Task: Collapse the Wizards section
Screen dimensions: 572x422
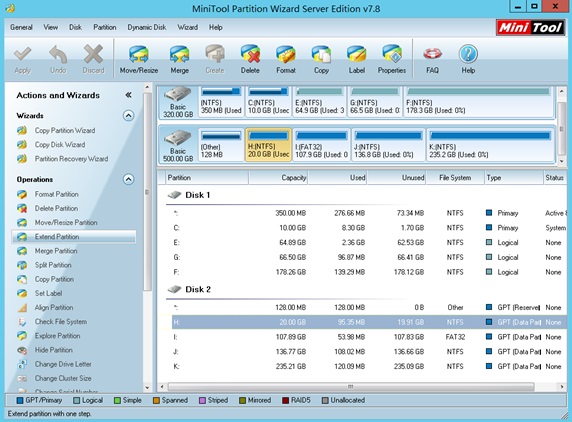Action: (128, 116)
